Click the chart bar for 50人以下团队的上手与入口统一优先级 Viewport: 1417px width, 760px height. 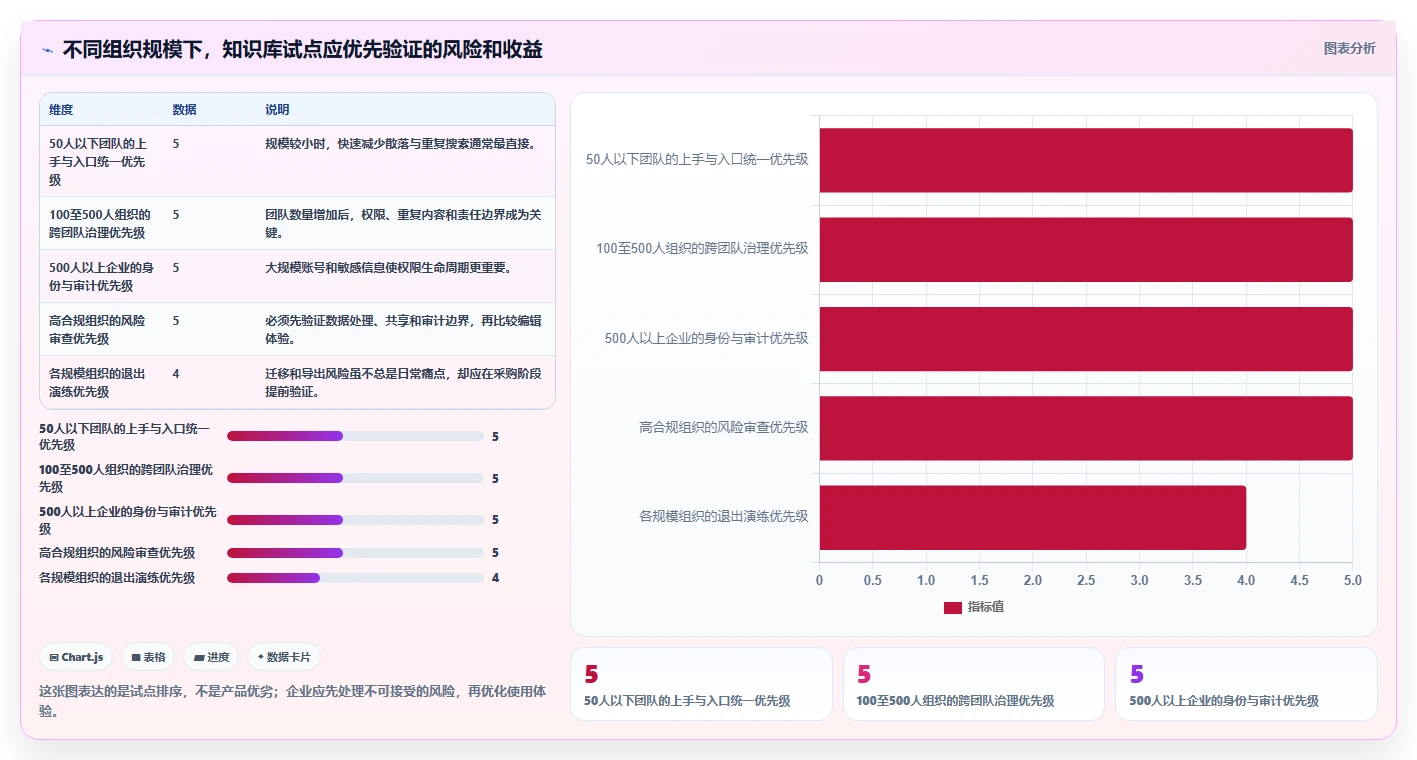[x=1086, y=160]
